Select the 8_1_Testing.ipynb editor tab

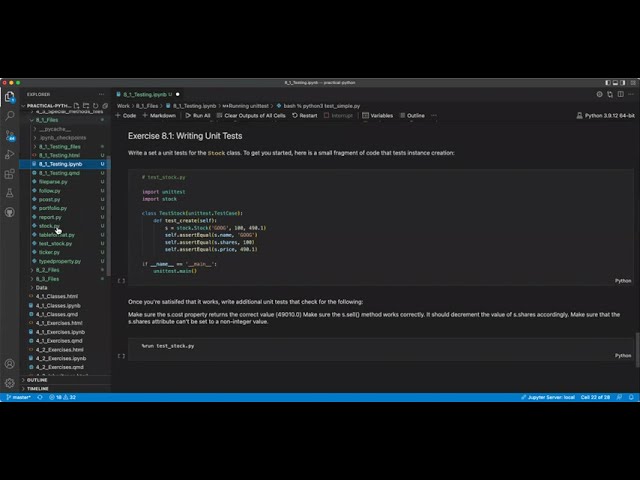(x=147, y=94)
